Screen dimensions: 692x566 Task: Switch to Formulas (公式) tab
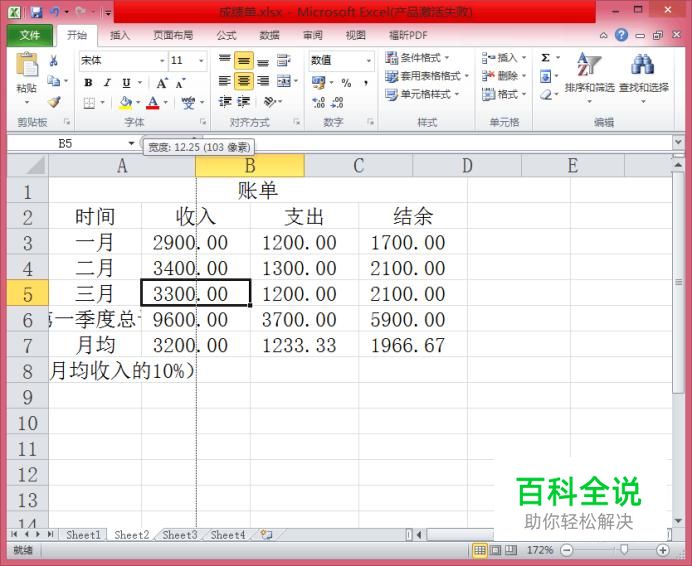pos(226,35)
